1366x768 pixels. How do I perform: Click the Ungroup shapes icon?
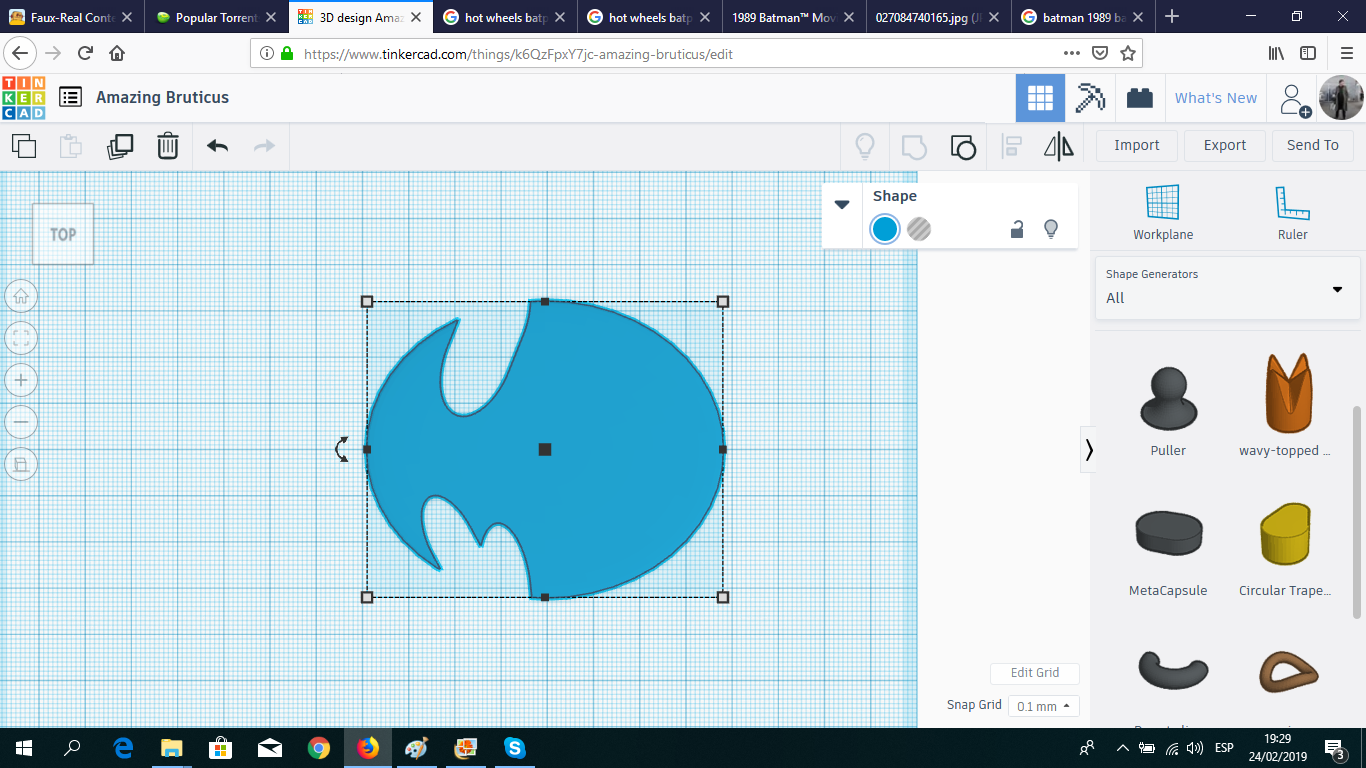962,147
